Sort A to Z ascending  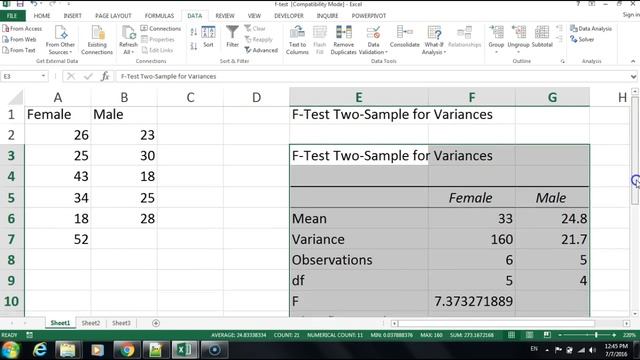pos(193,32)
